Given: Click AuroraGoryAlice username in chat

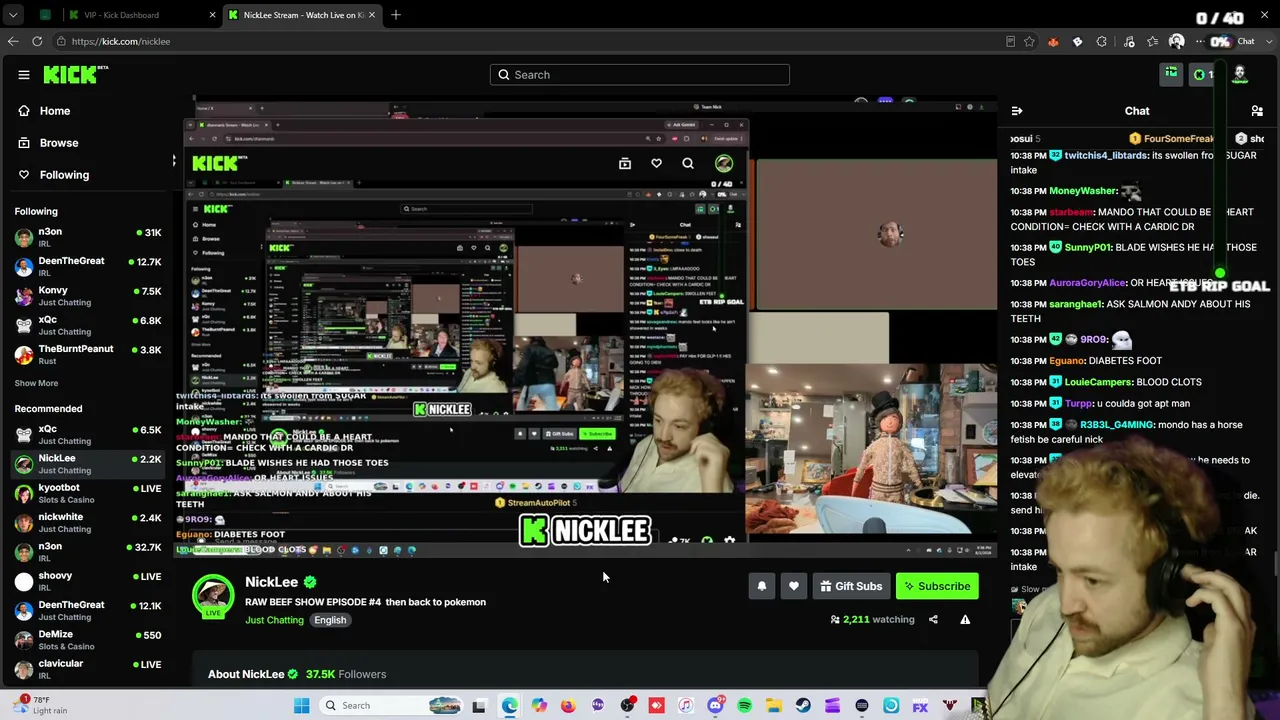Looking at the screenshot, I should [1088, 283].
